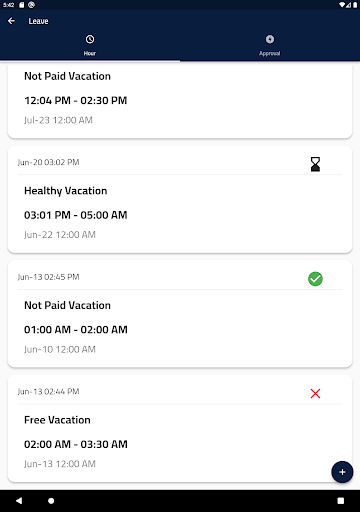Open the Not Paid Vacation 01:00 AM entry
The width and height of the screenshot is (360, 512).
(x=180, y=314)
